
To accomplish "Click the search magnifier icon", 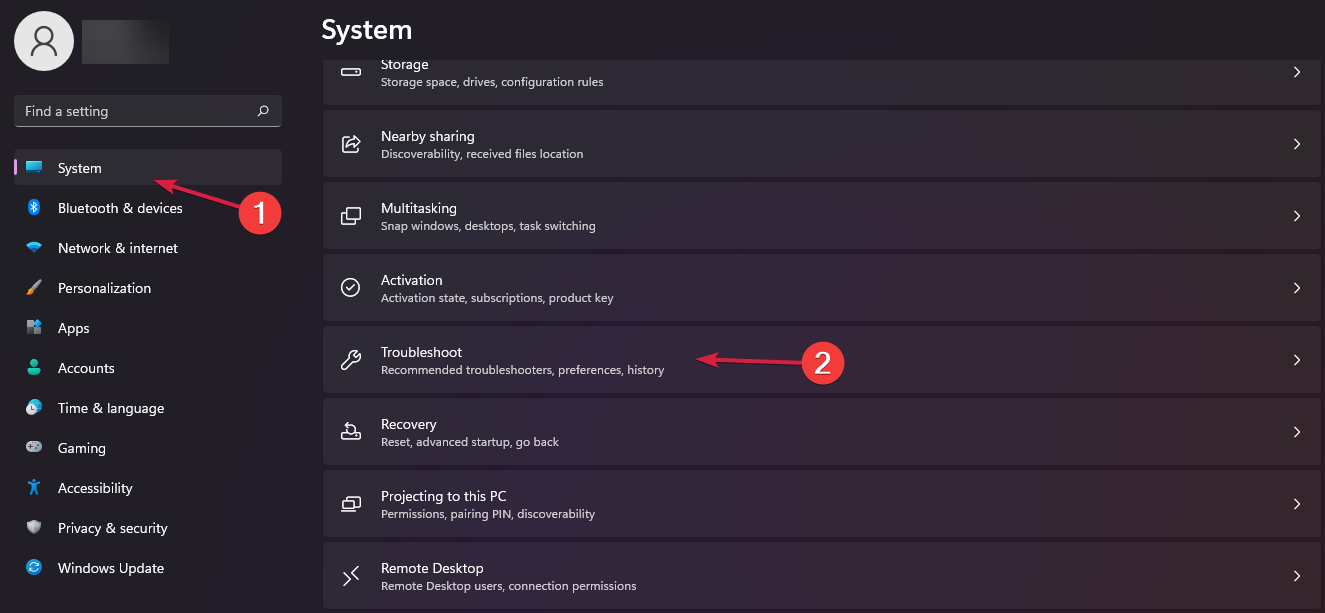I will (x=262, y=111).
